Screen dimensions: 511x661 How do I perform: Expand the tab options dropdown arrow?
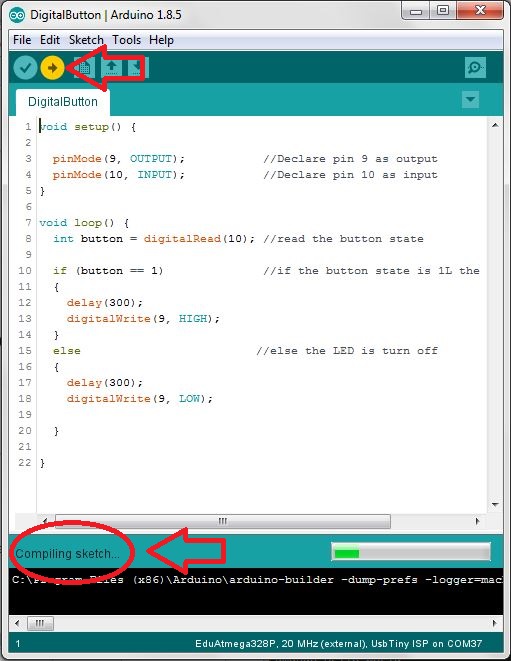470,100
